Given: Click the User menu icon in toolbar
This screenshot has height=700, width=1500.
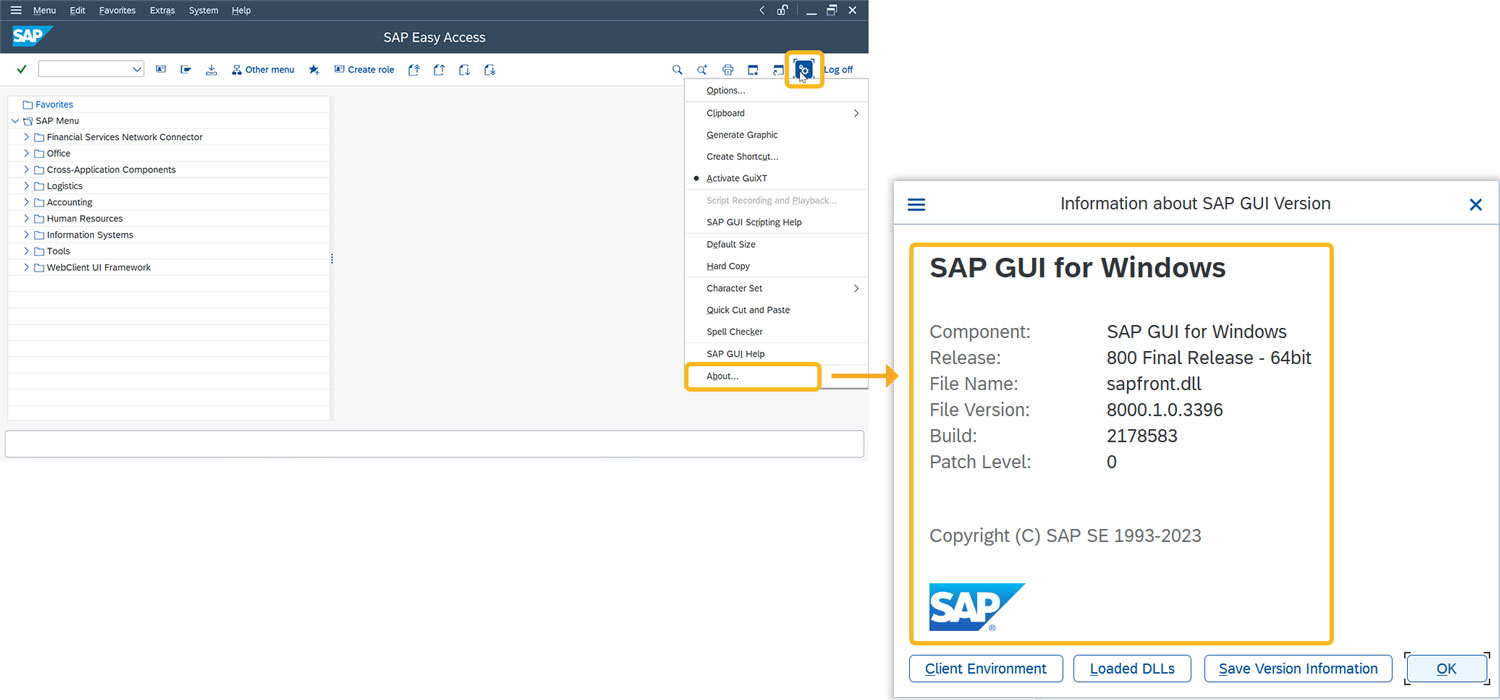Looking at the screenshot, I should [161, 70].
